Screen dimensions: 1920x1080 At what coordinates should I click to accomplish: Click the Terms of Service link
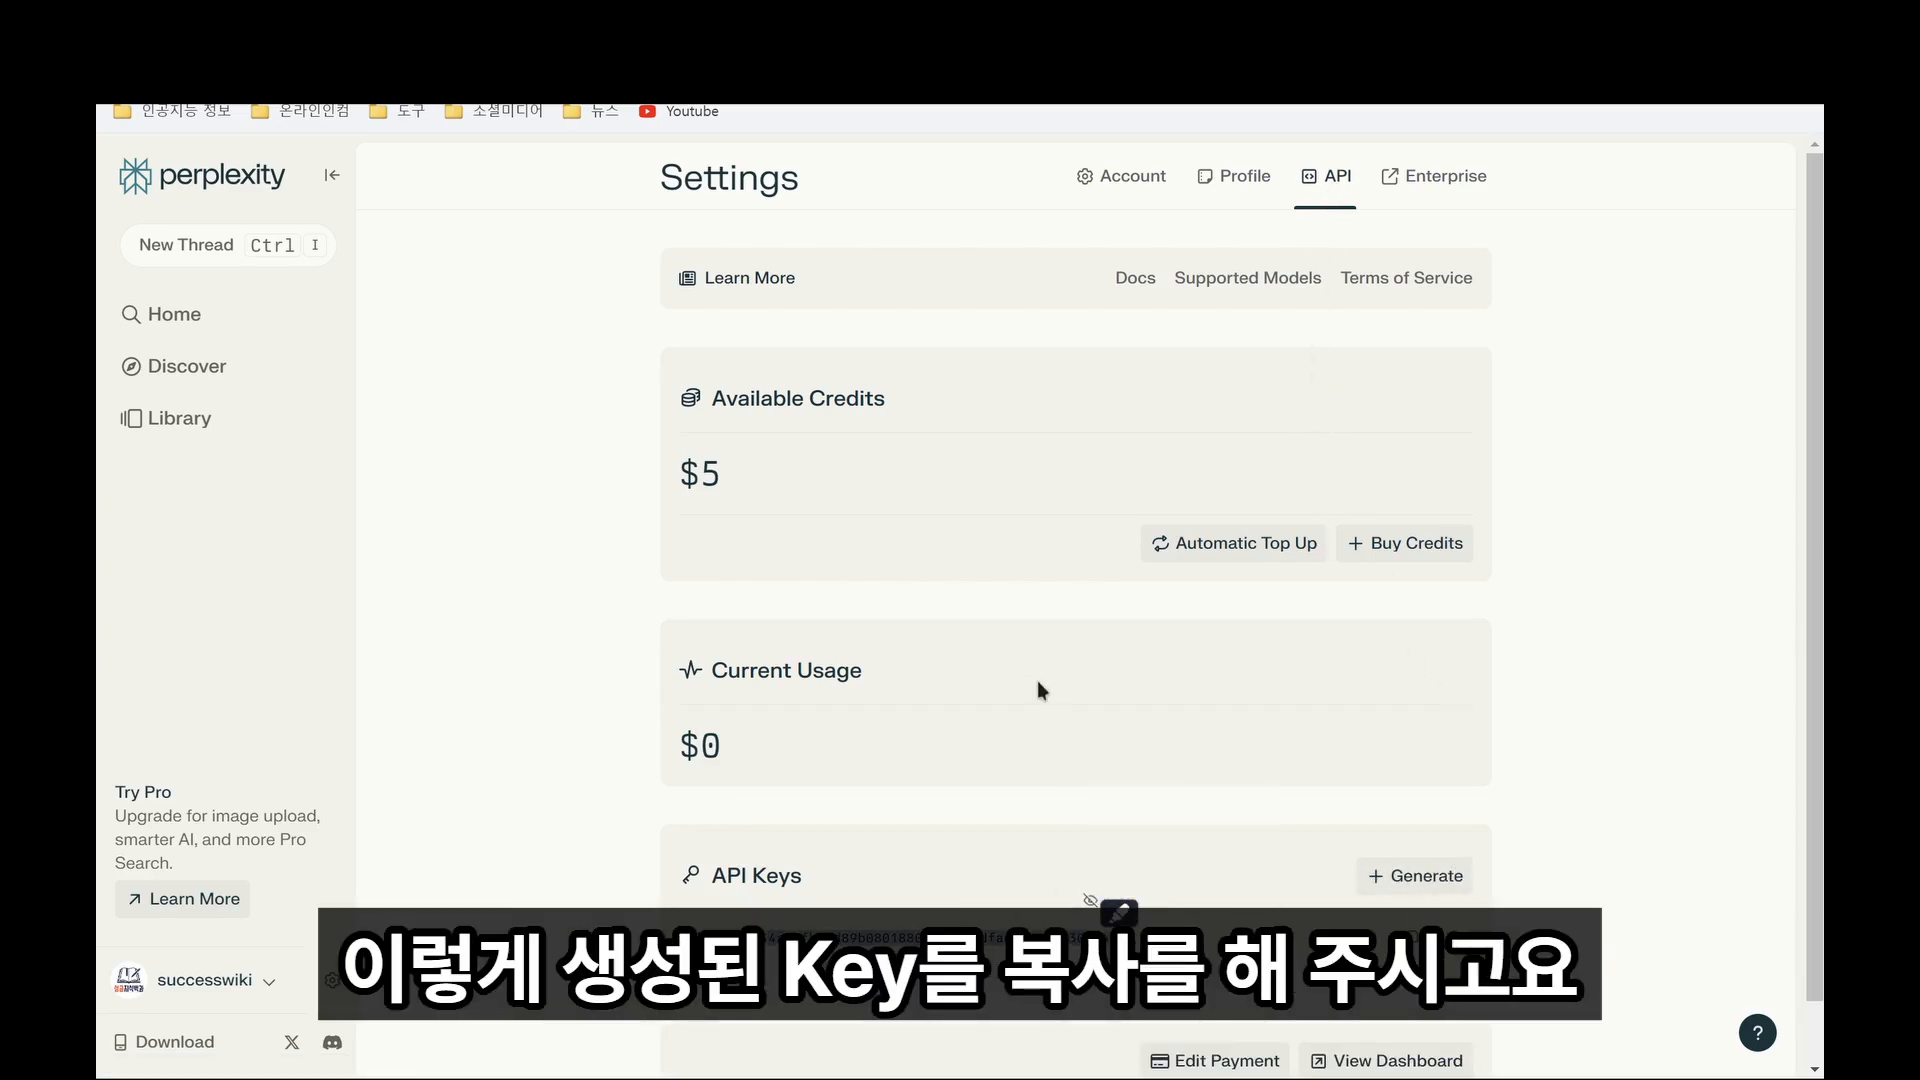coord(1407,277)
